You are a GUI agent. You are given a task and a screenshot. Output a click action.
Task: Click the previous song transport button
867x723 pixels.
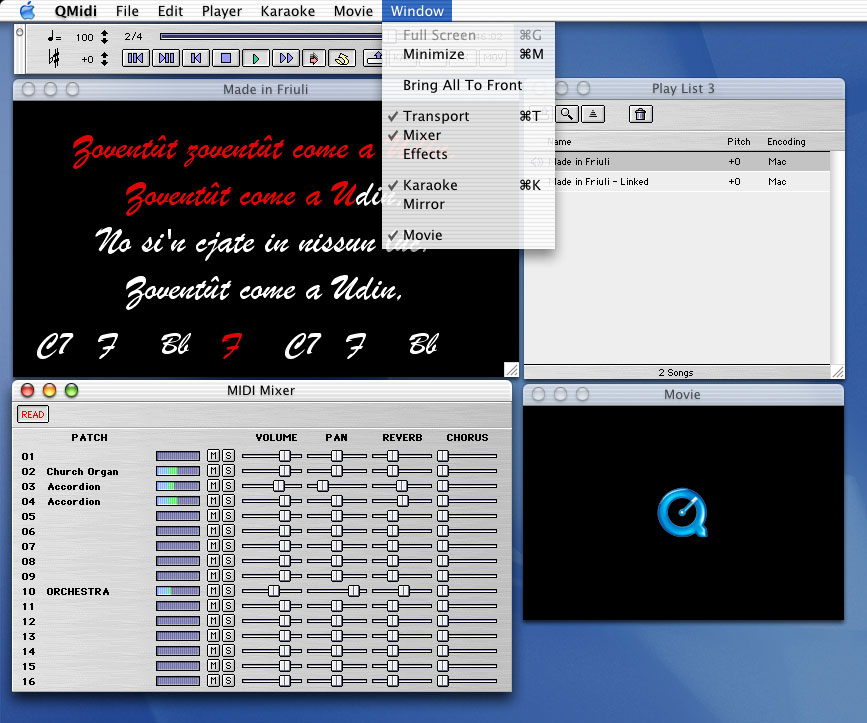pyautogui.click(x=135, y=58)
